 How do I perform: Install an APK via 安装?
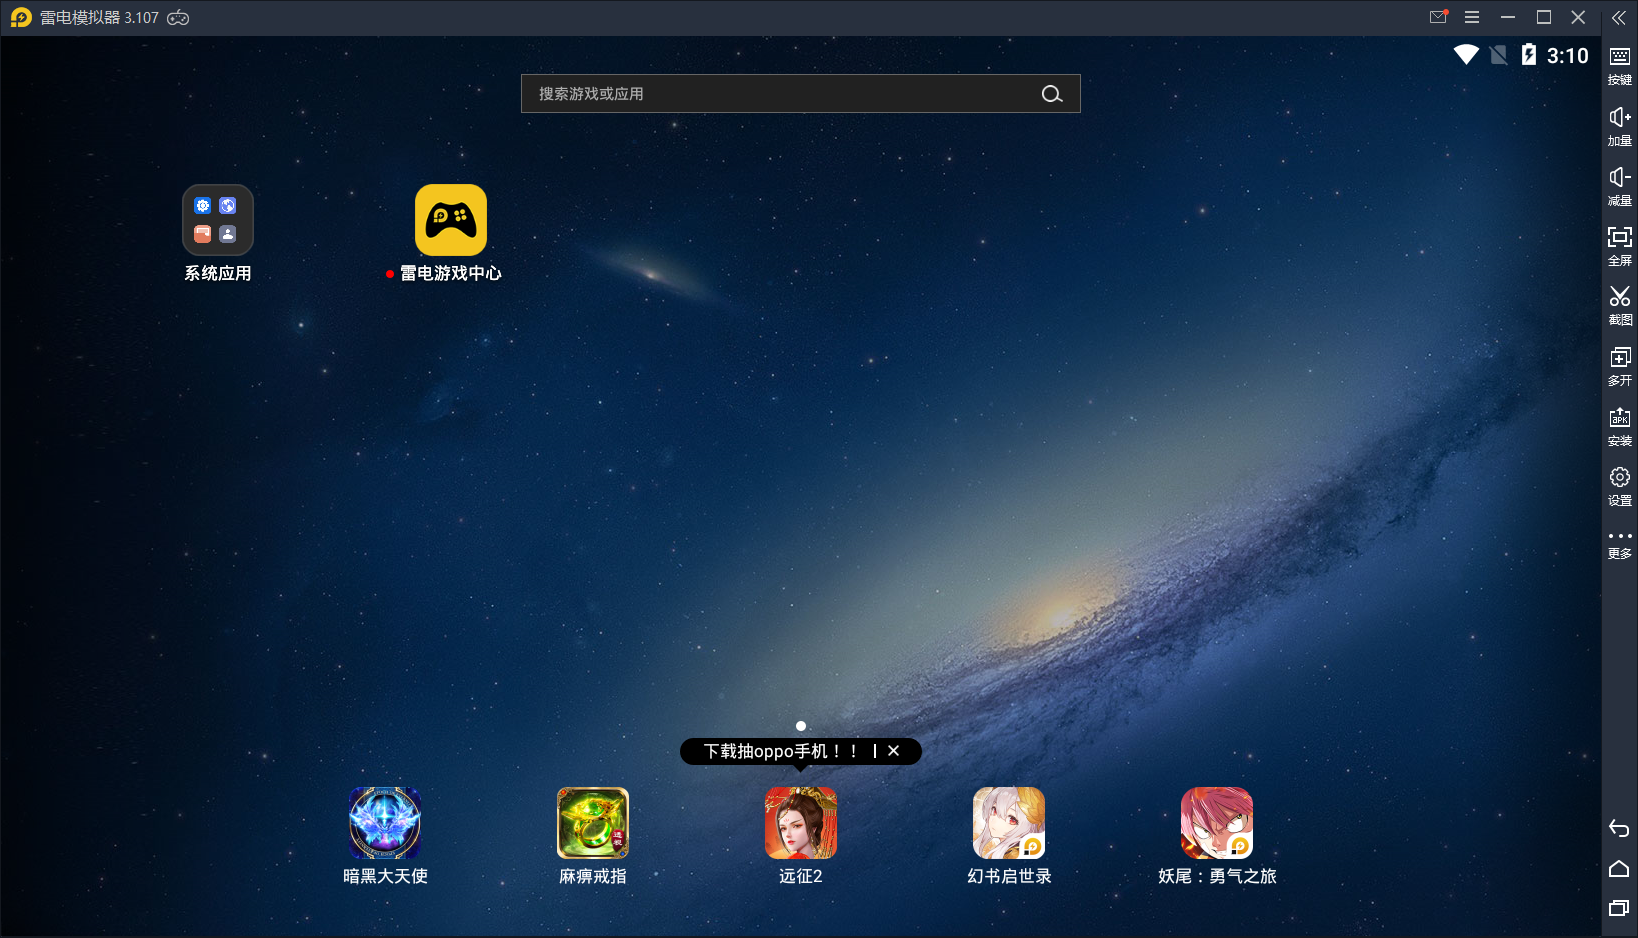coord(1620,426)
